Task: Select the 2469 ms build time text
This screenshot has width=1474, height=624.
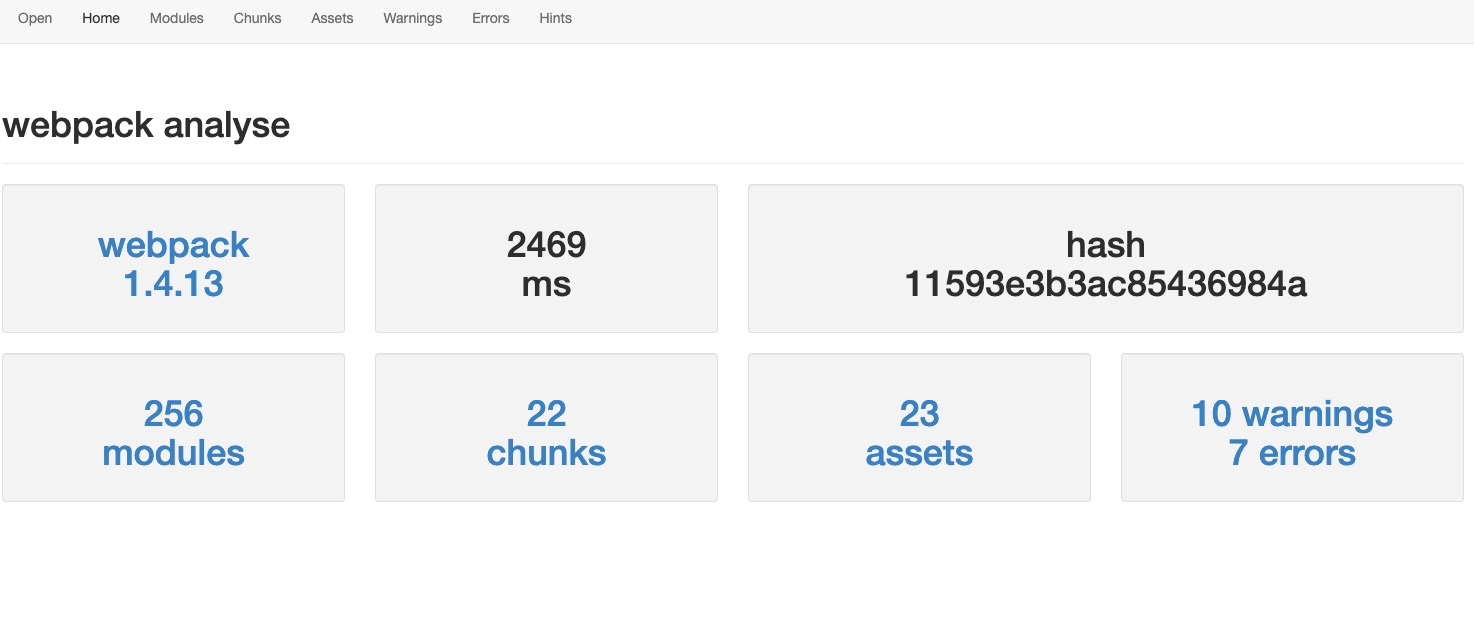Action: [546, 264]
